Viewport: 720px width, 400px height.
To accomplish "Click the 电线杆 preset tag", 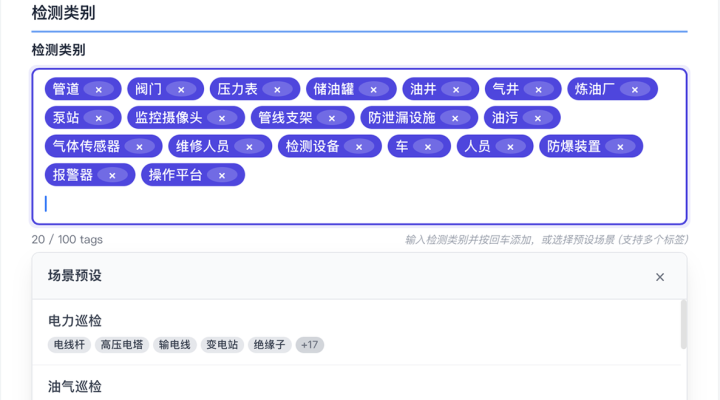I will pos(69,345).
